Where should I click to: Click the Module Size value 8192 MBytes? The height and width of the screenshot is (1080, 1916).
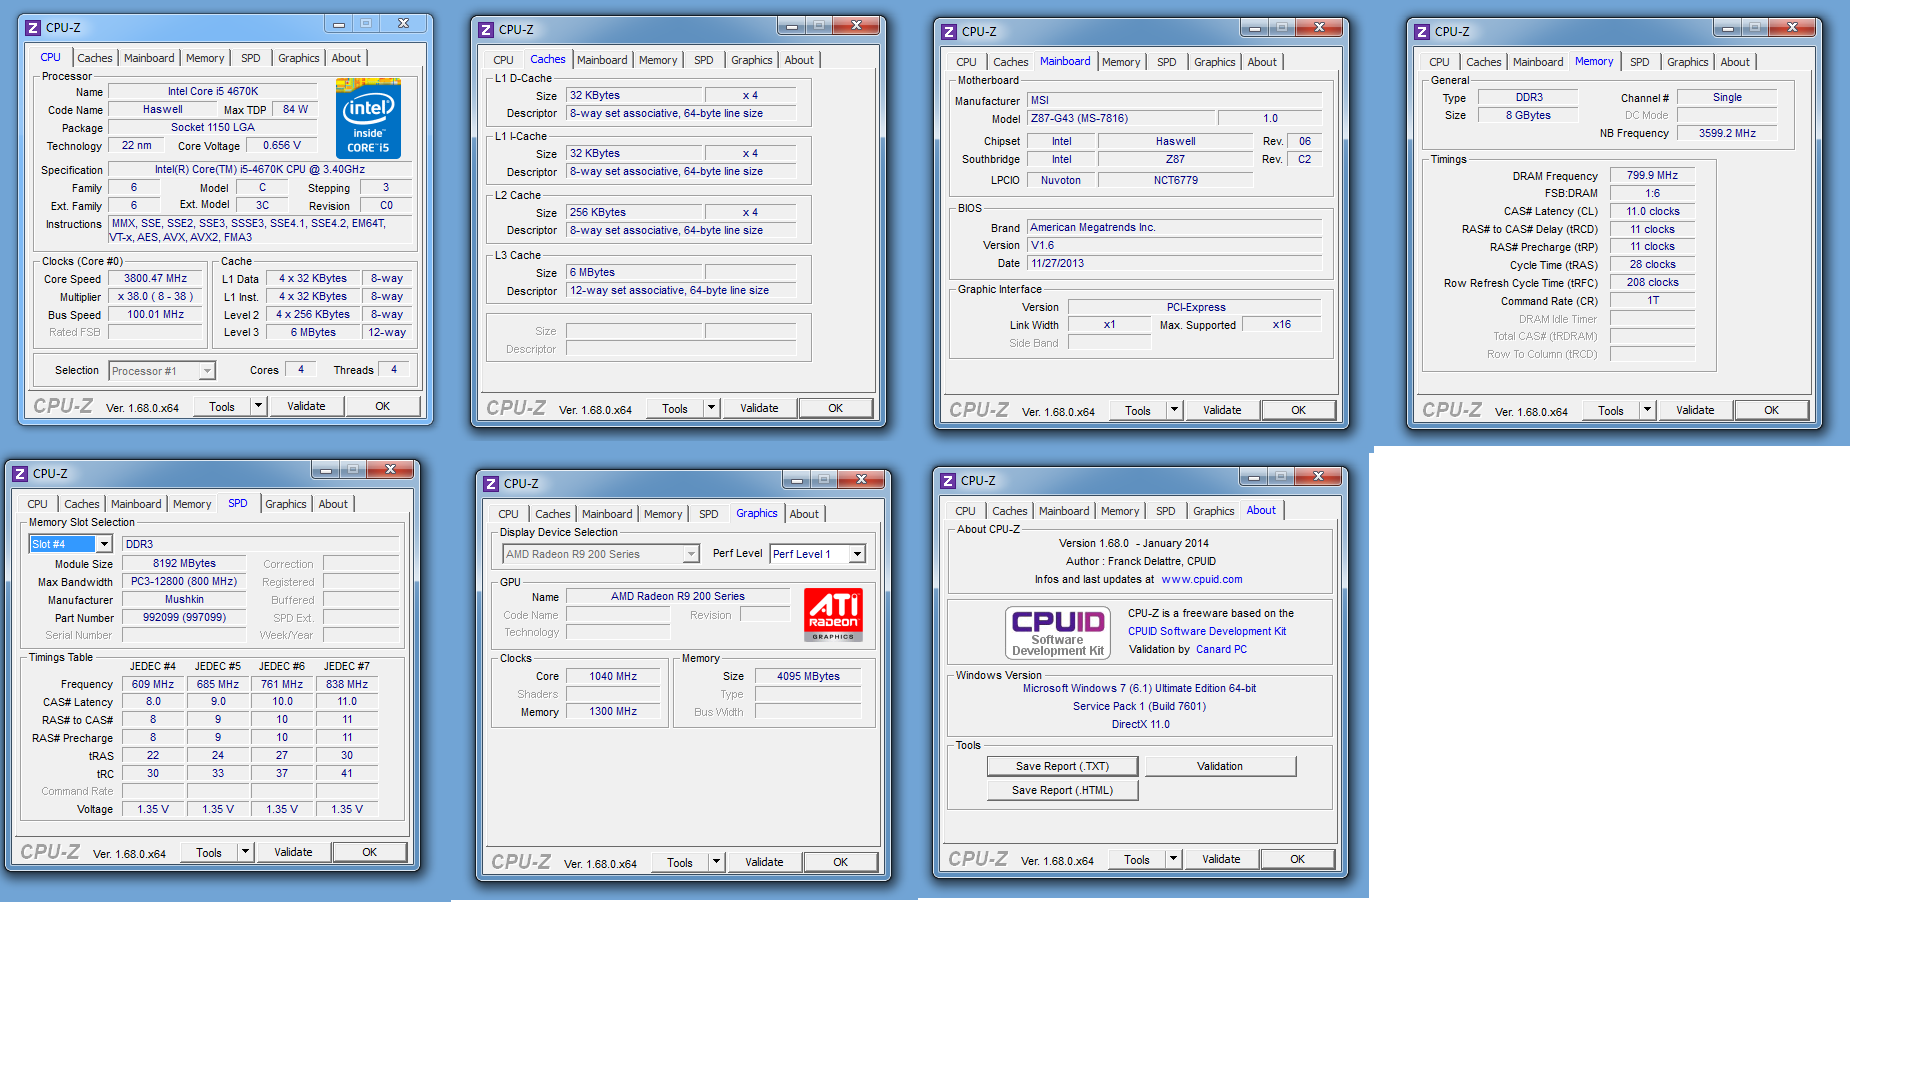tap(184, 564)
